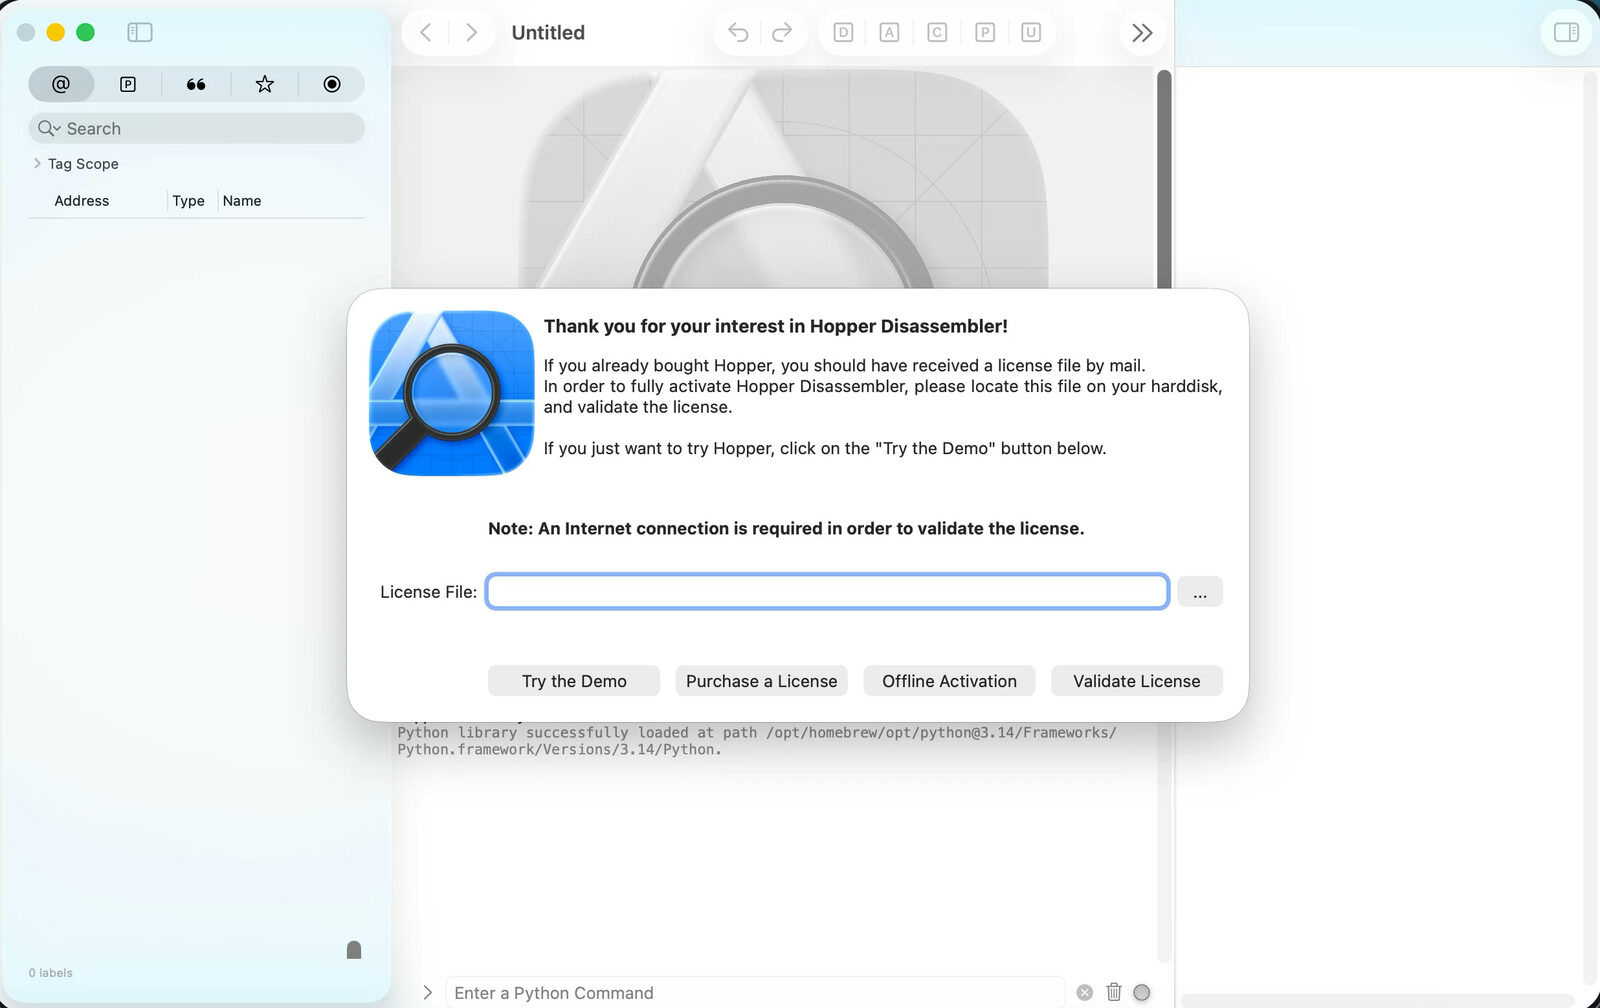Screen dimensions: 1600x1008
Task: Click the vertical scrollbar of main view
Action: click(x=1164, y=180)
